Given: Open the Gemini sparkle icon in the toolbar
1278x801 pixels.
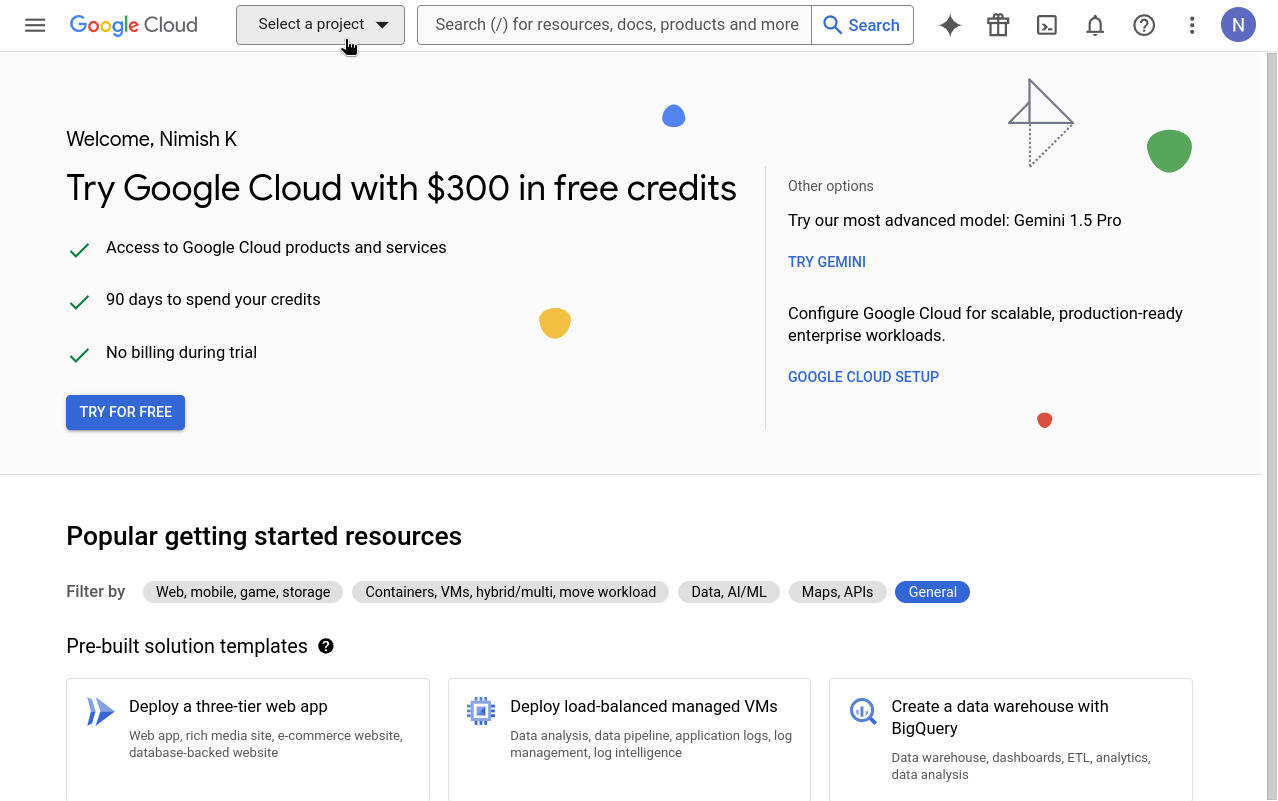Looking at the screenshot, I should 949,25.
